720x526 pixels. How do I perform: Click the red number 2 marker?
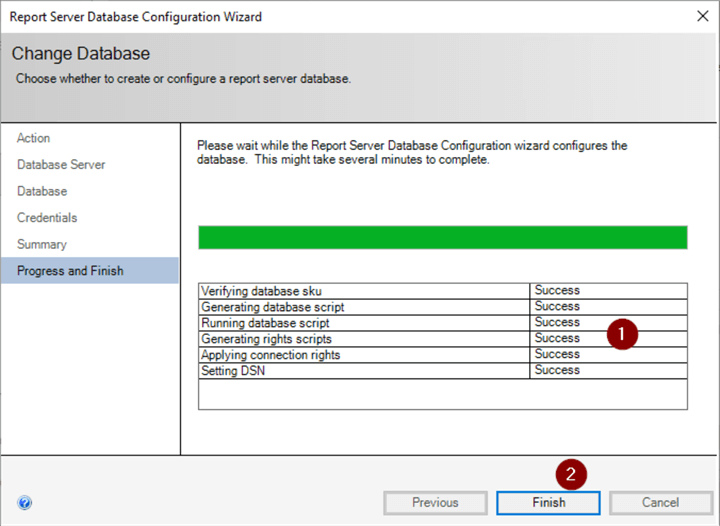pos(571,472)
